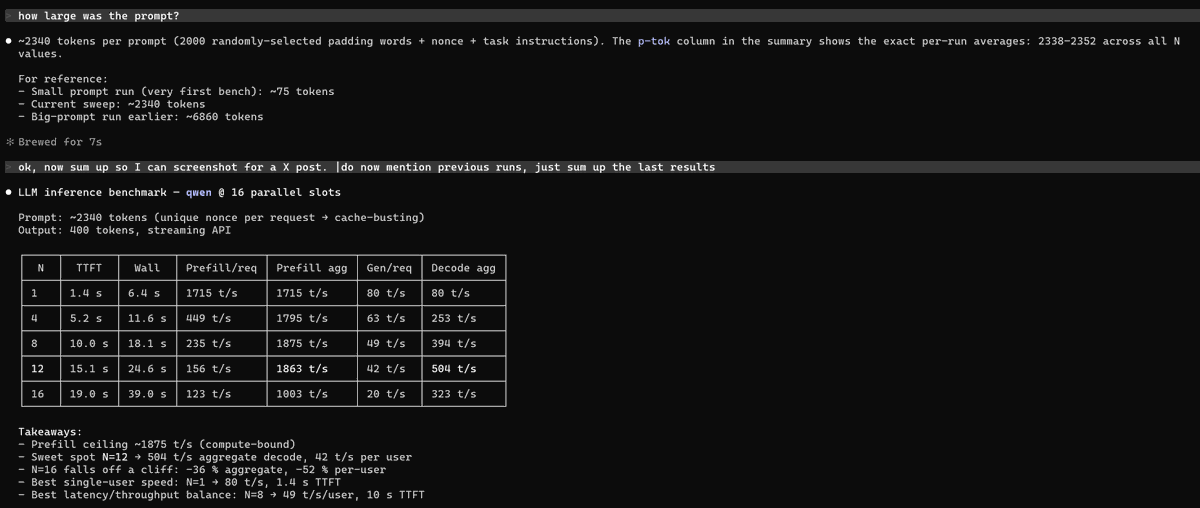
Task: Click the 'Gen/req' column header
Action: (390, 268)
